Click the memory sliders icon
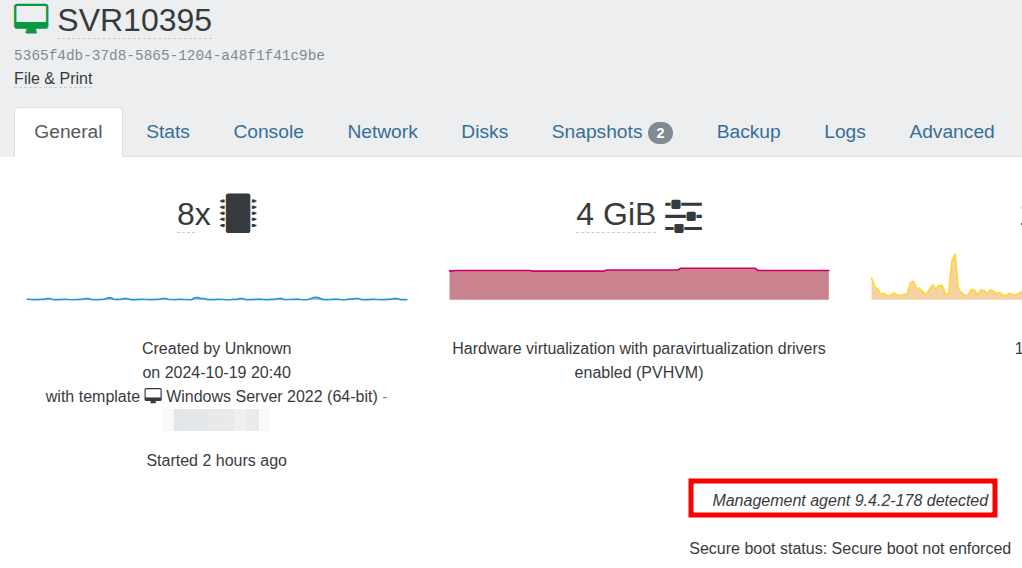 coord(684,215)
